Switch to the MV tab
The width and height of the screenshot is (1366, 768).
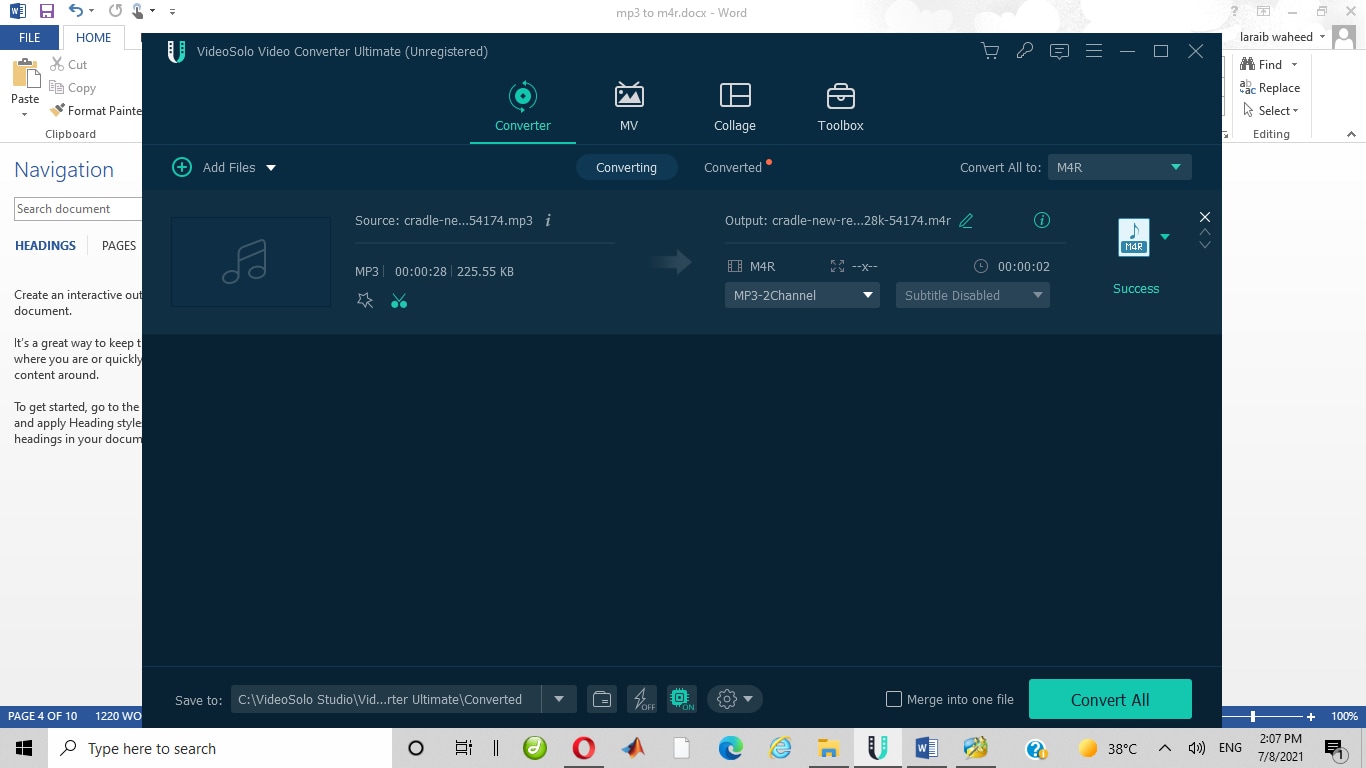tap(629, 107)
